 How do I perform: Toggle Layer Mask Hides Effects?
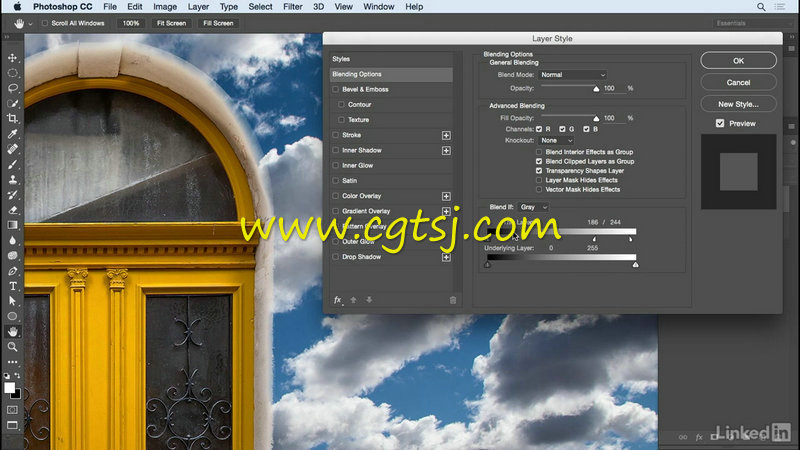[x=539, y=180]
